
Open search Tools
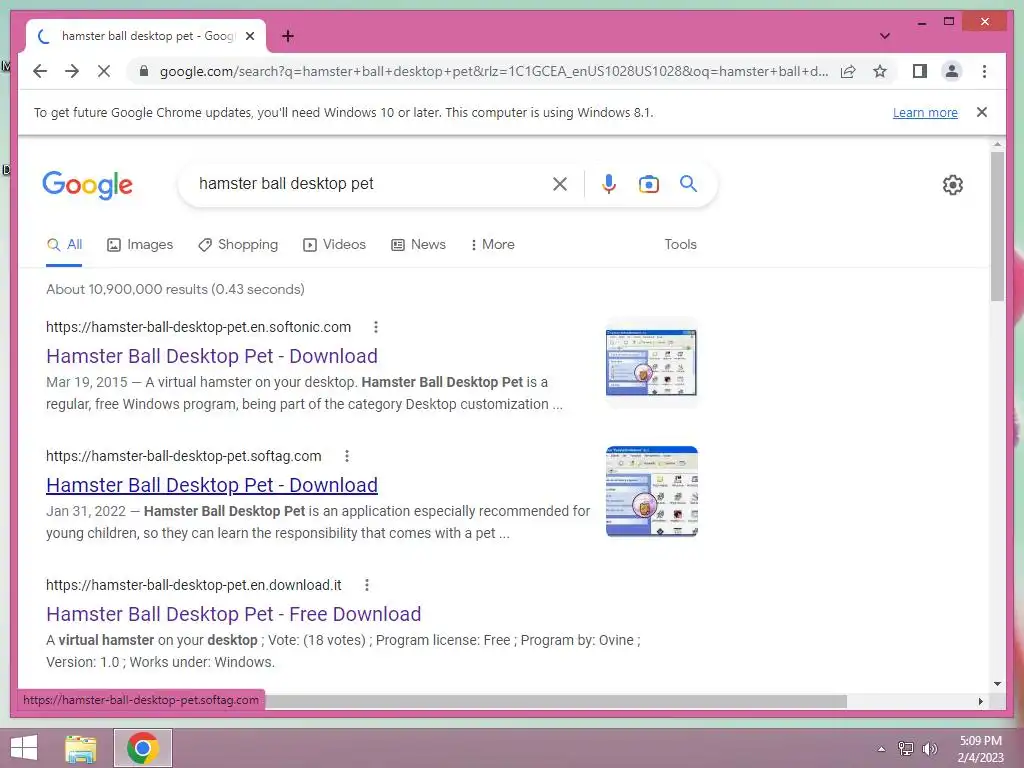(x=680, y=244)
